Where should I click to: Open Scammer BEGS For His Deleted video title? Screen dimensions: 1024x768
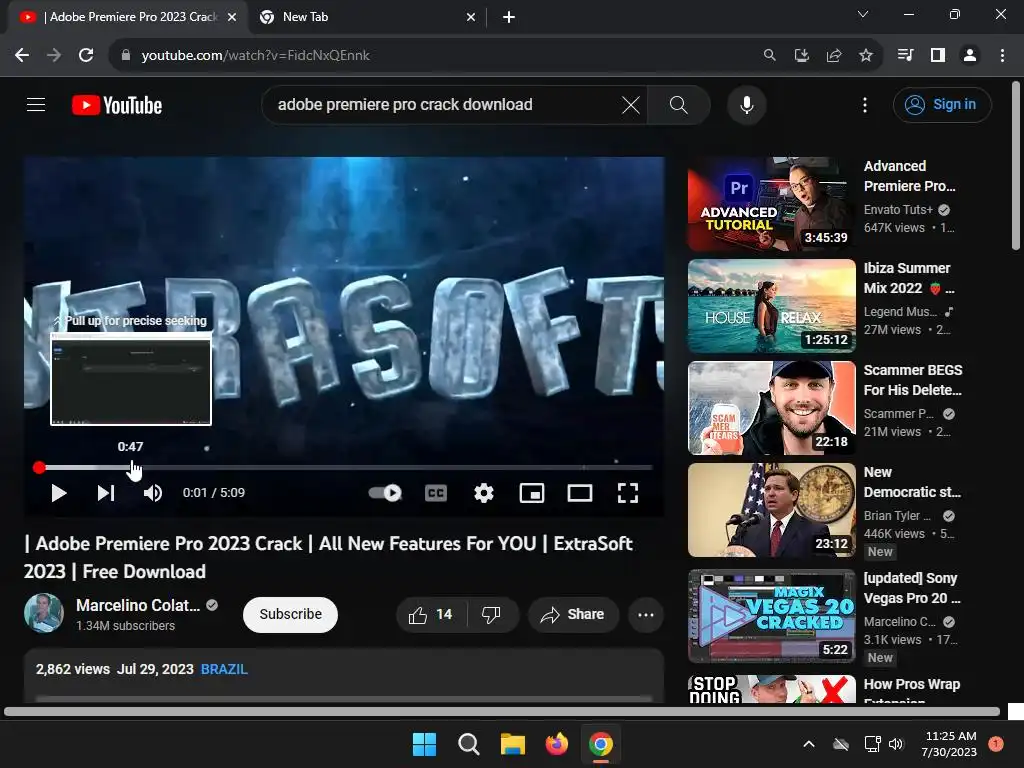[913, 380]
